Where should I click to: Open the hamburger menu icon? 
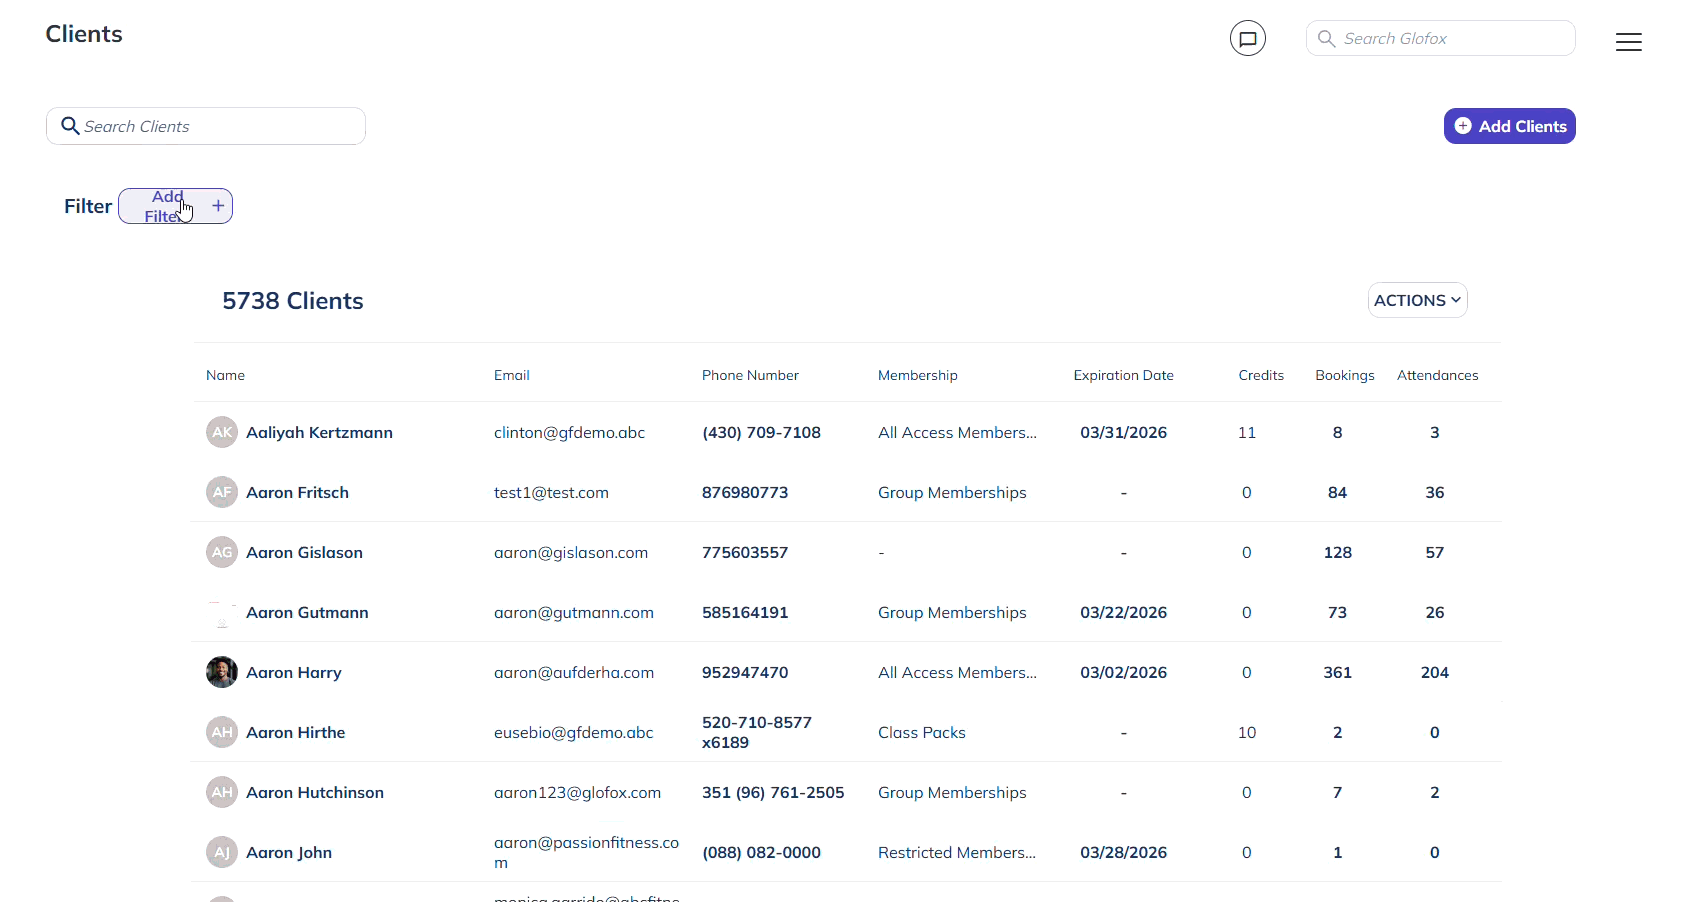pos(1628,41)
